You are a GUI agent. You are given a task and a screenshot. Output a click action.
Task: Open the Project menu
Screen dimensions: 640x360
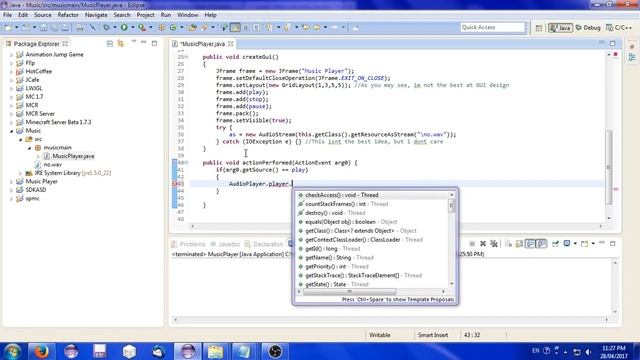click(x=145, y=15)
